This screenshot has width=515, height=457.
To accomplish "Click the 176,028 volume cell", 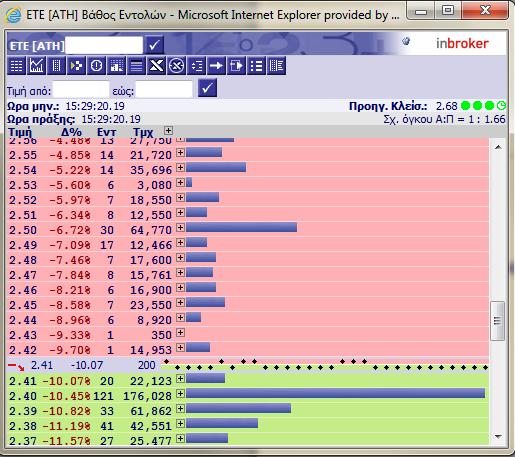I will [147, 396].
